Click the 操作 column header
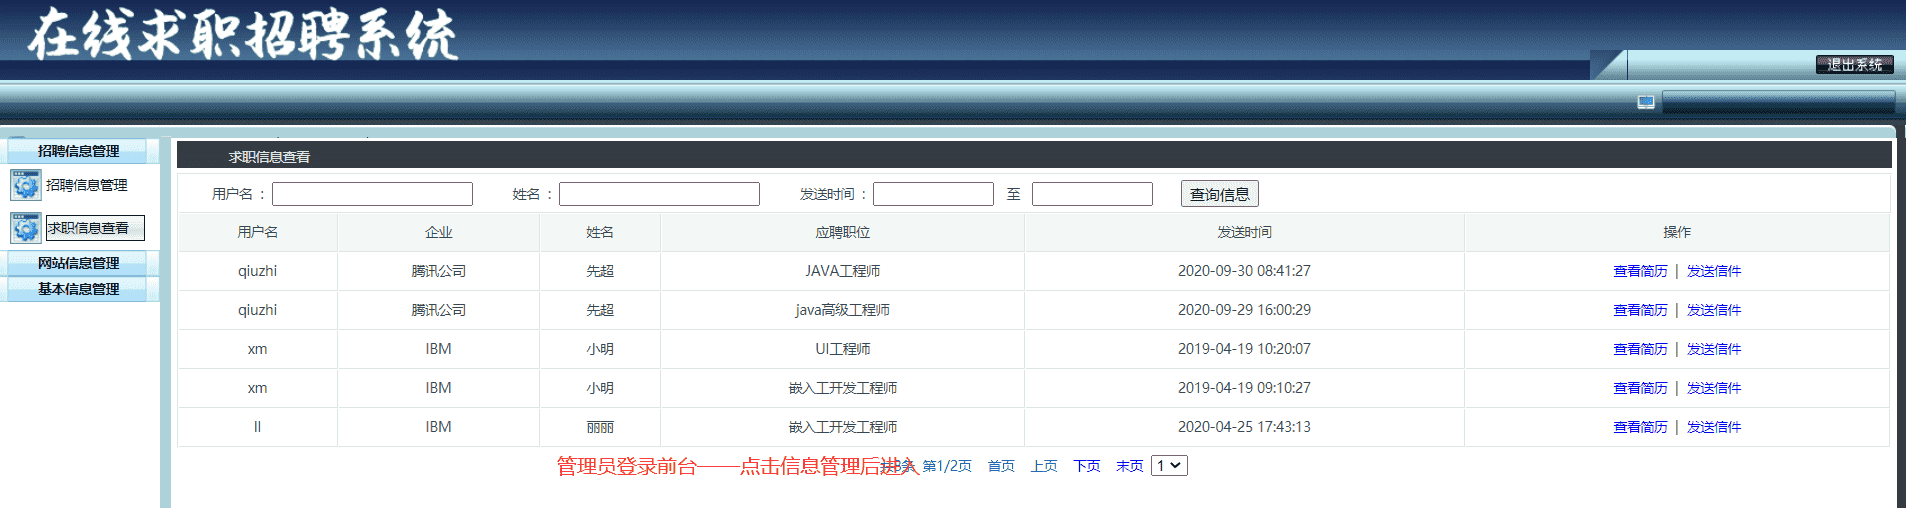Image resolution: width=1906 pixels, height=508 pixels. 1677,232
